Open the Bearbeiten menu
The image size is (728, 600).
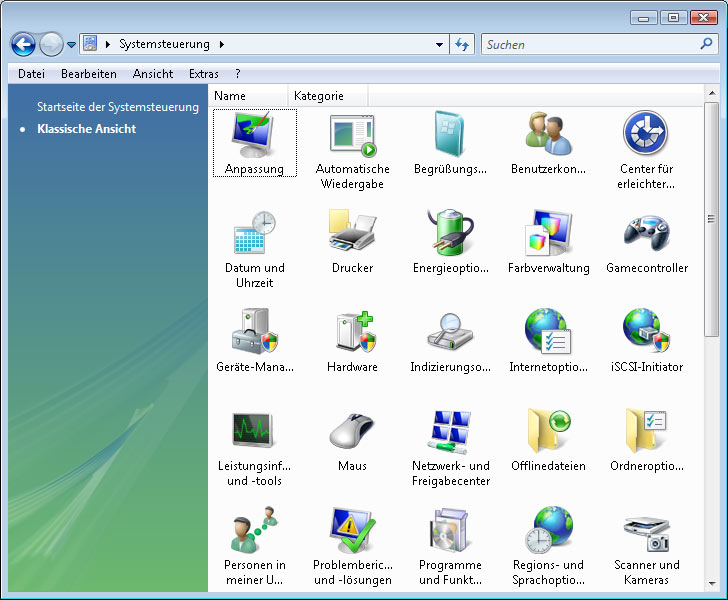tap(89, 74)
